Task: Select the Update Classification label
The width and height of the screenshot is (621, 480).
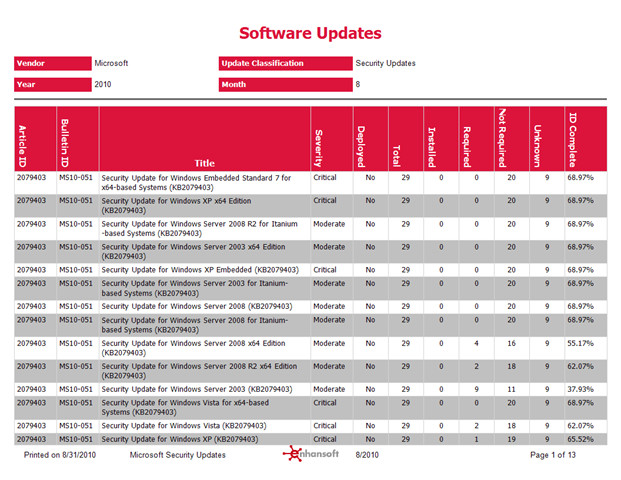Action: [x=286, y=63]
